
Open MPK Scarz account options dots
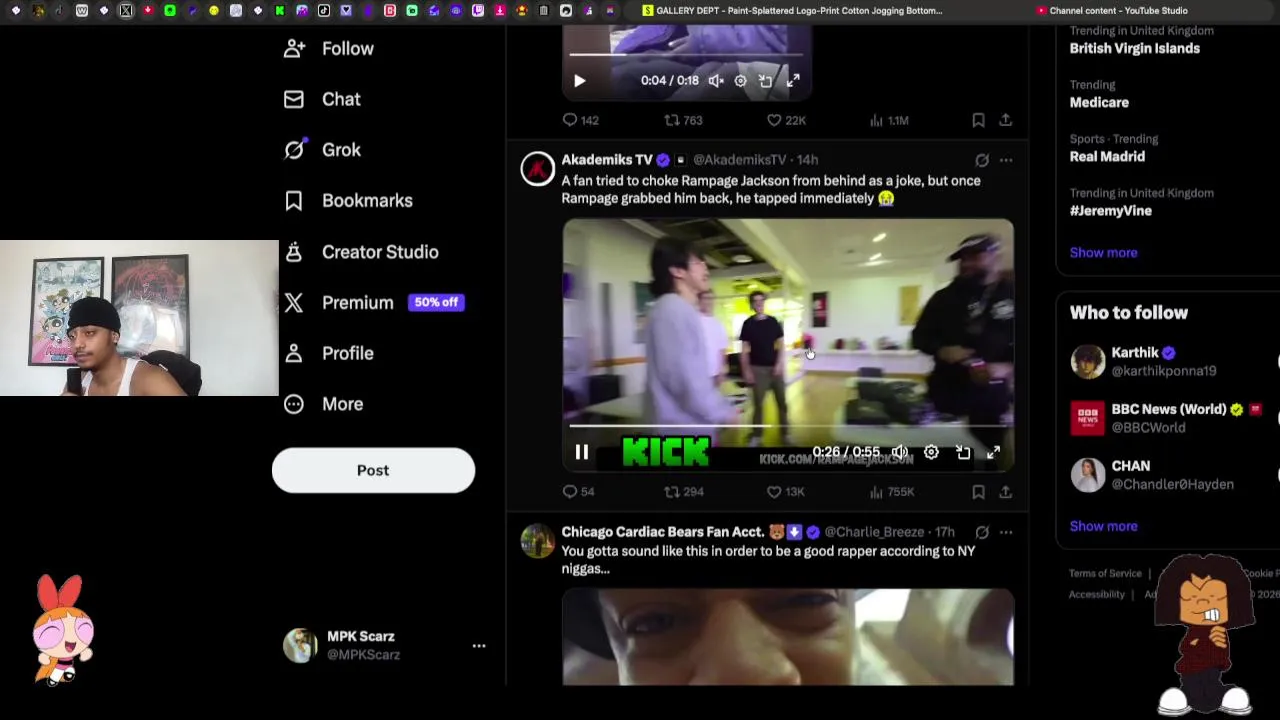pyautogui.click(x=479, y=646)
